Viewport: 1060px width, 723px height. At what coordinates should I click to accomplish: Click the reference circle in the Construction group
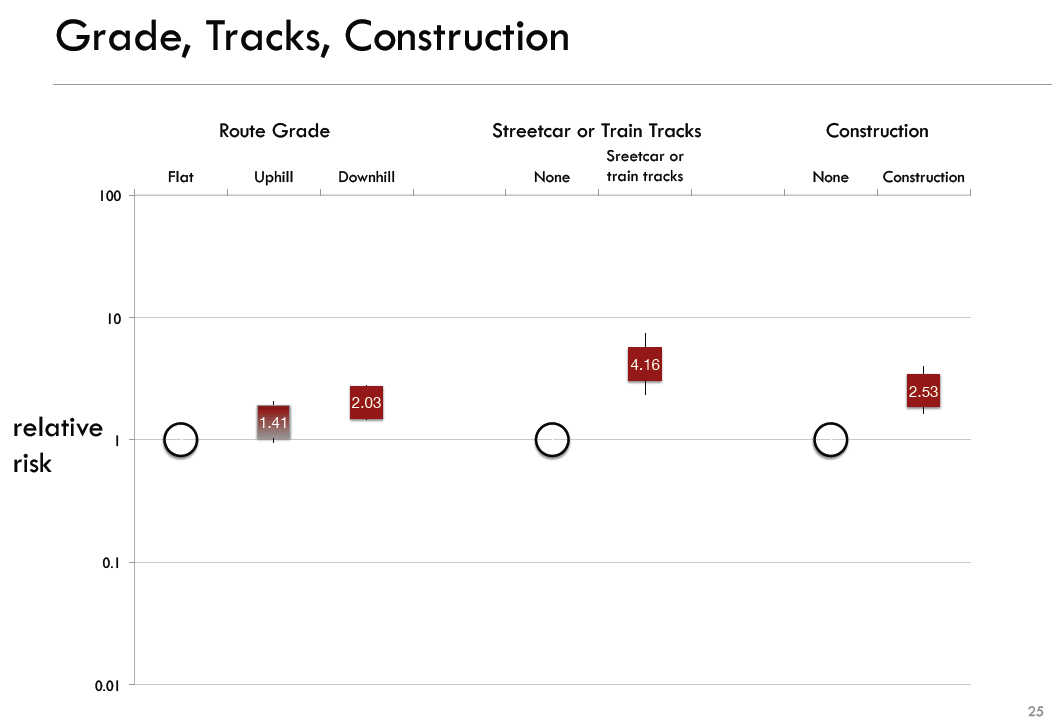coord(830,439)
